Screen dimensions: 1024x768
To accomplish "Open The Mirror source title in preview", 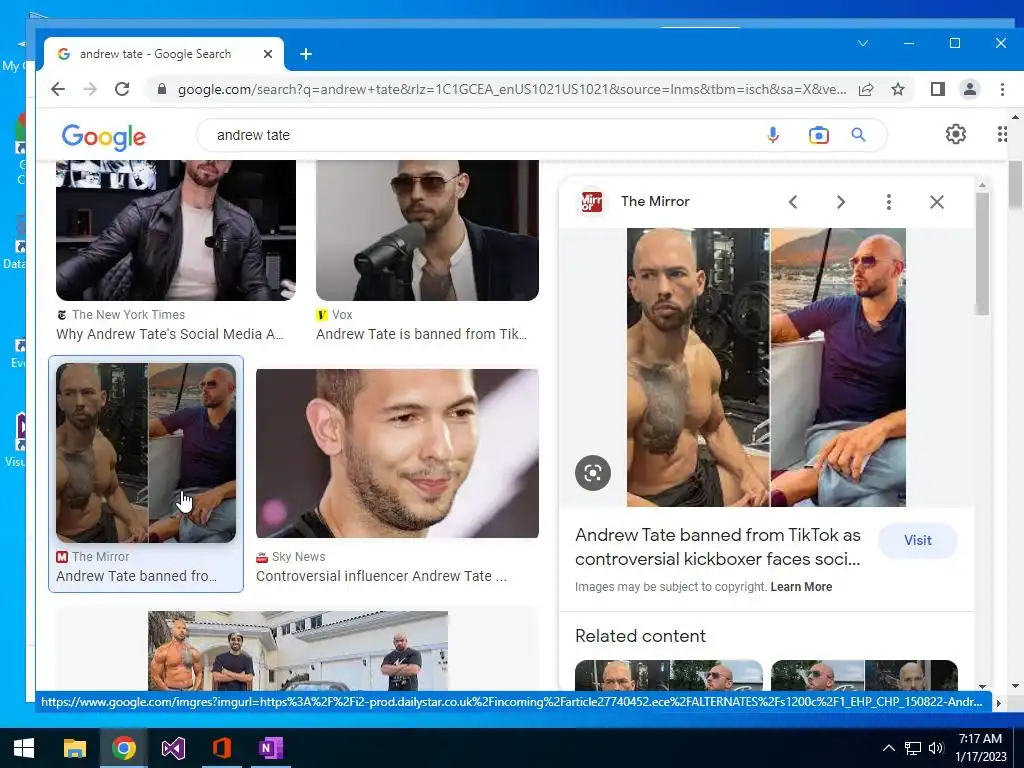I will pyautogui.click(x=655, y=201).
